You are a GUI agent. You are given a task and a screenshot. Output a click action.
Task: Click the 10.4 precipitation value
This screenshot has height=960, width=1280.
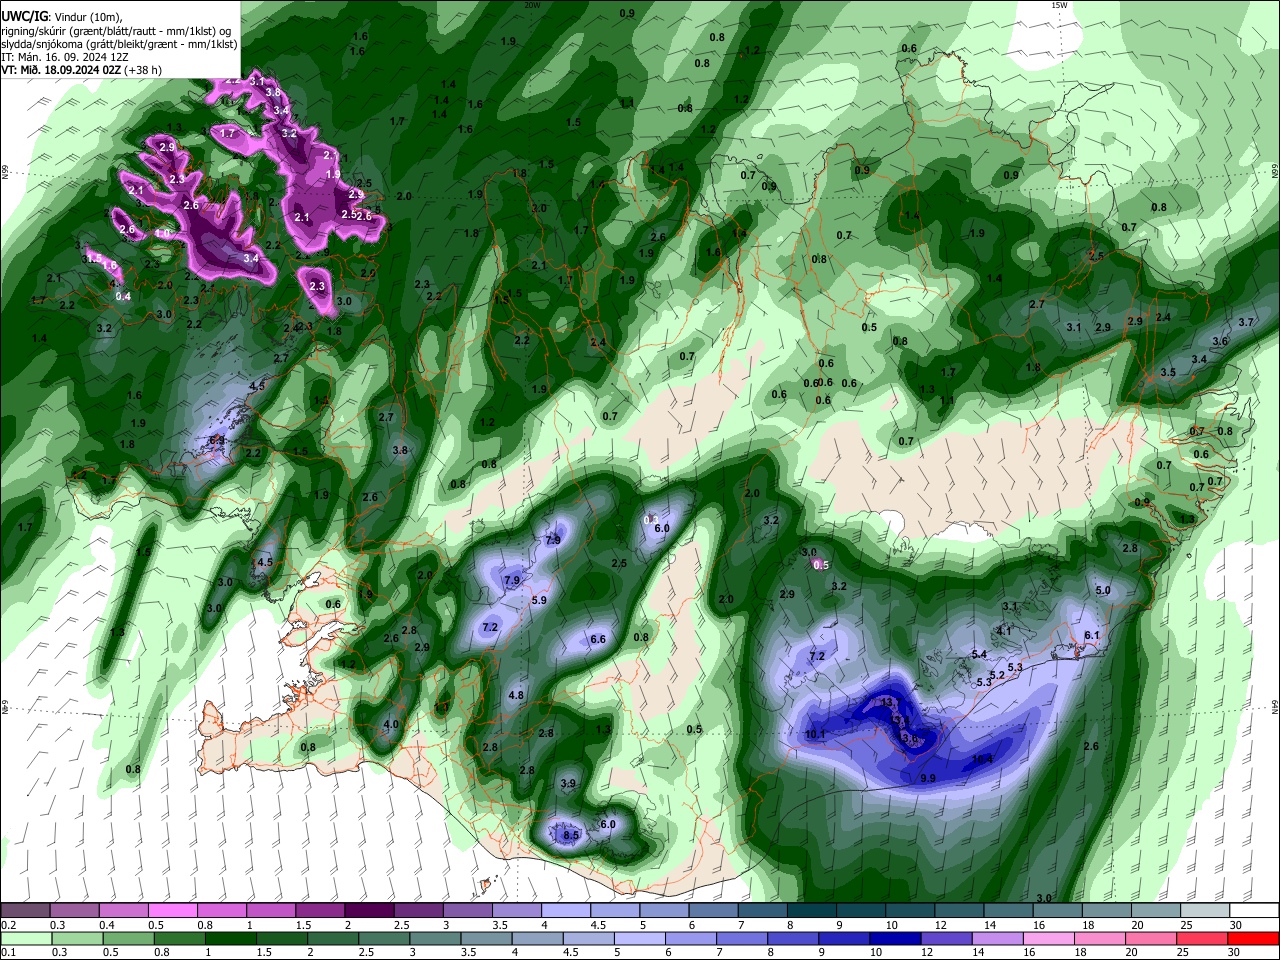tap(983, 759)
